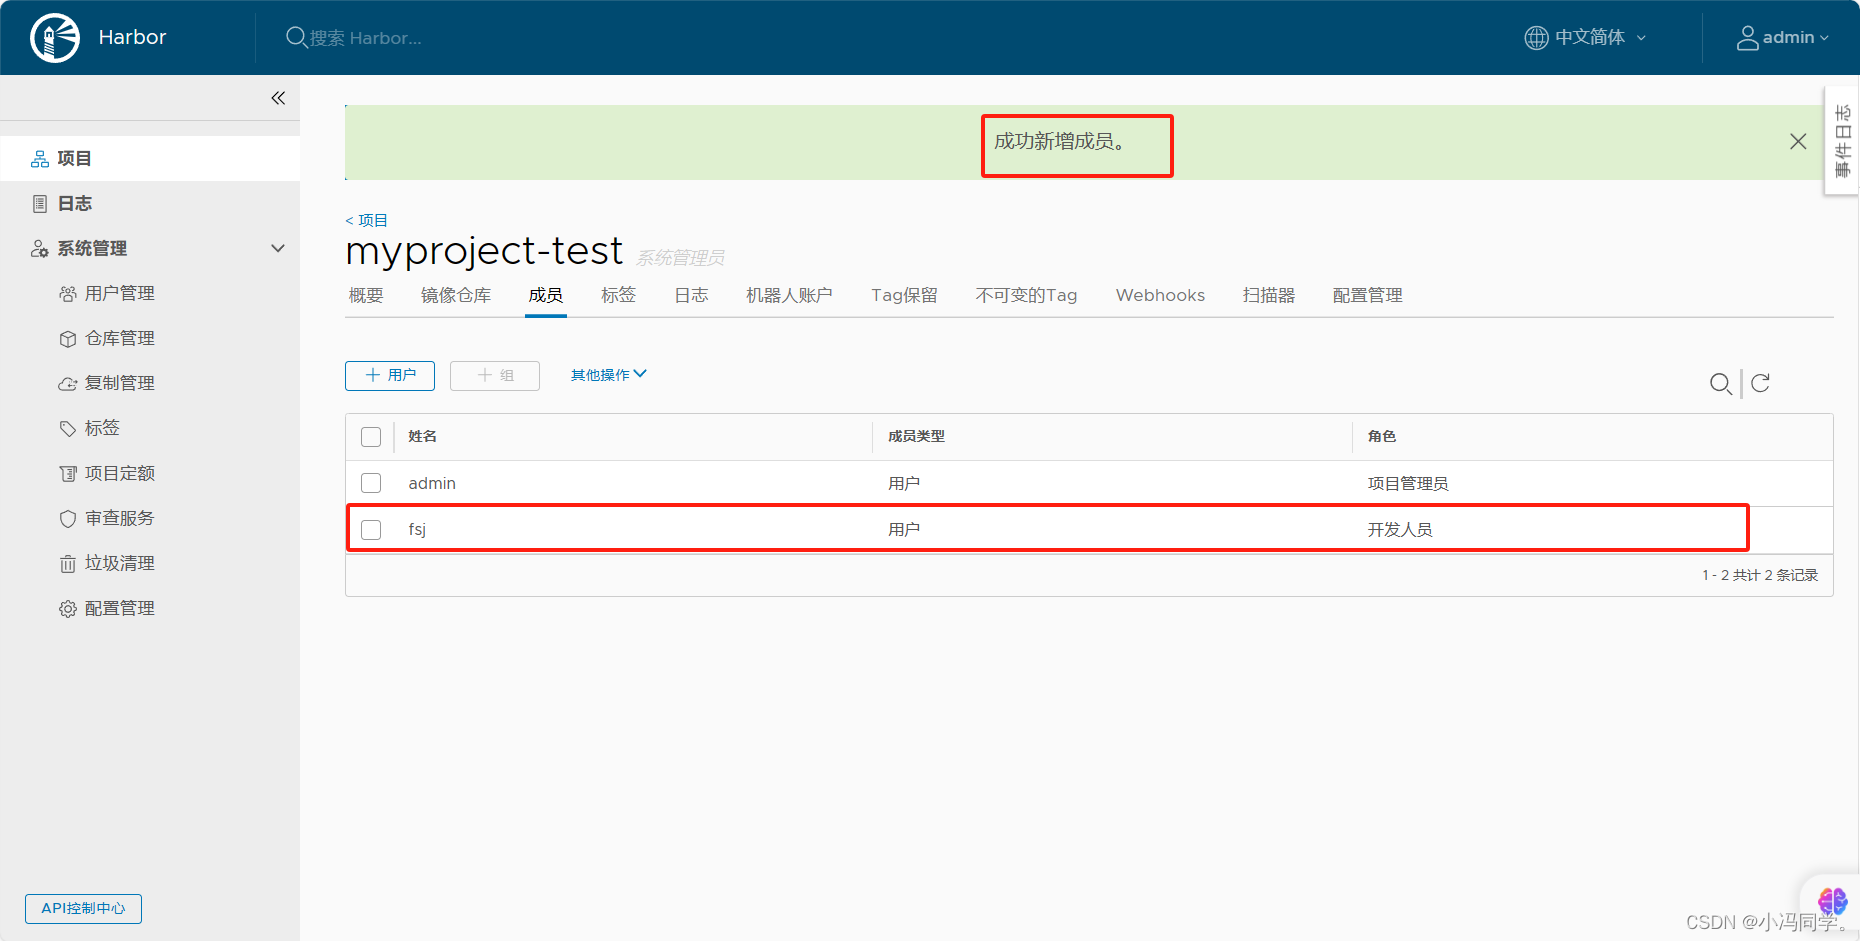
Task: Click the 配置管理 gear icon in sidebar
Action: pos(68,609)
